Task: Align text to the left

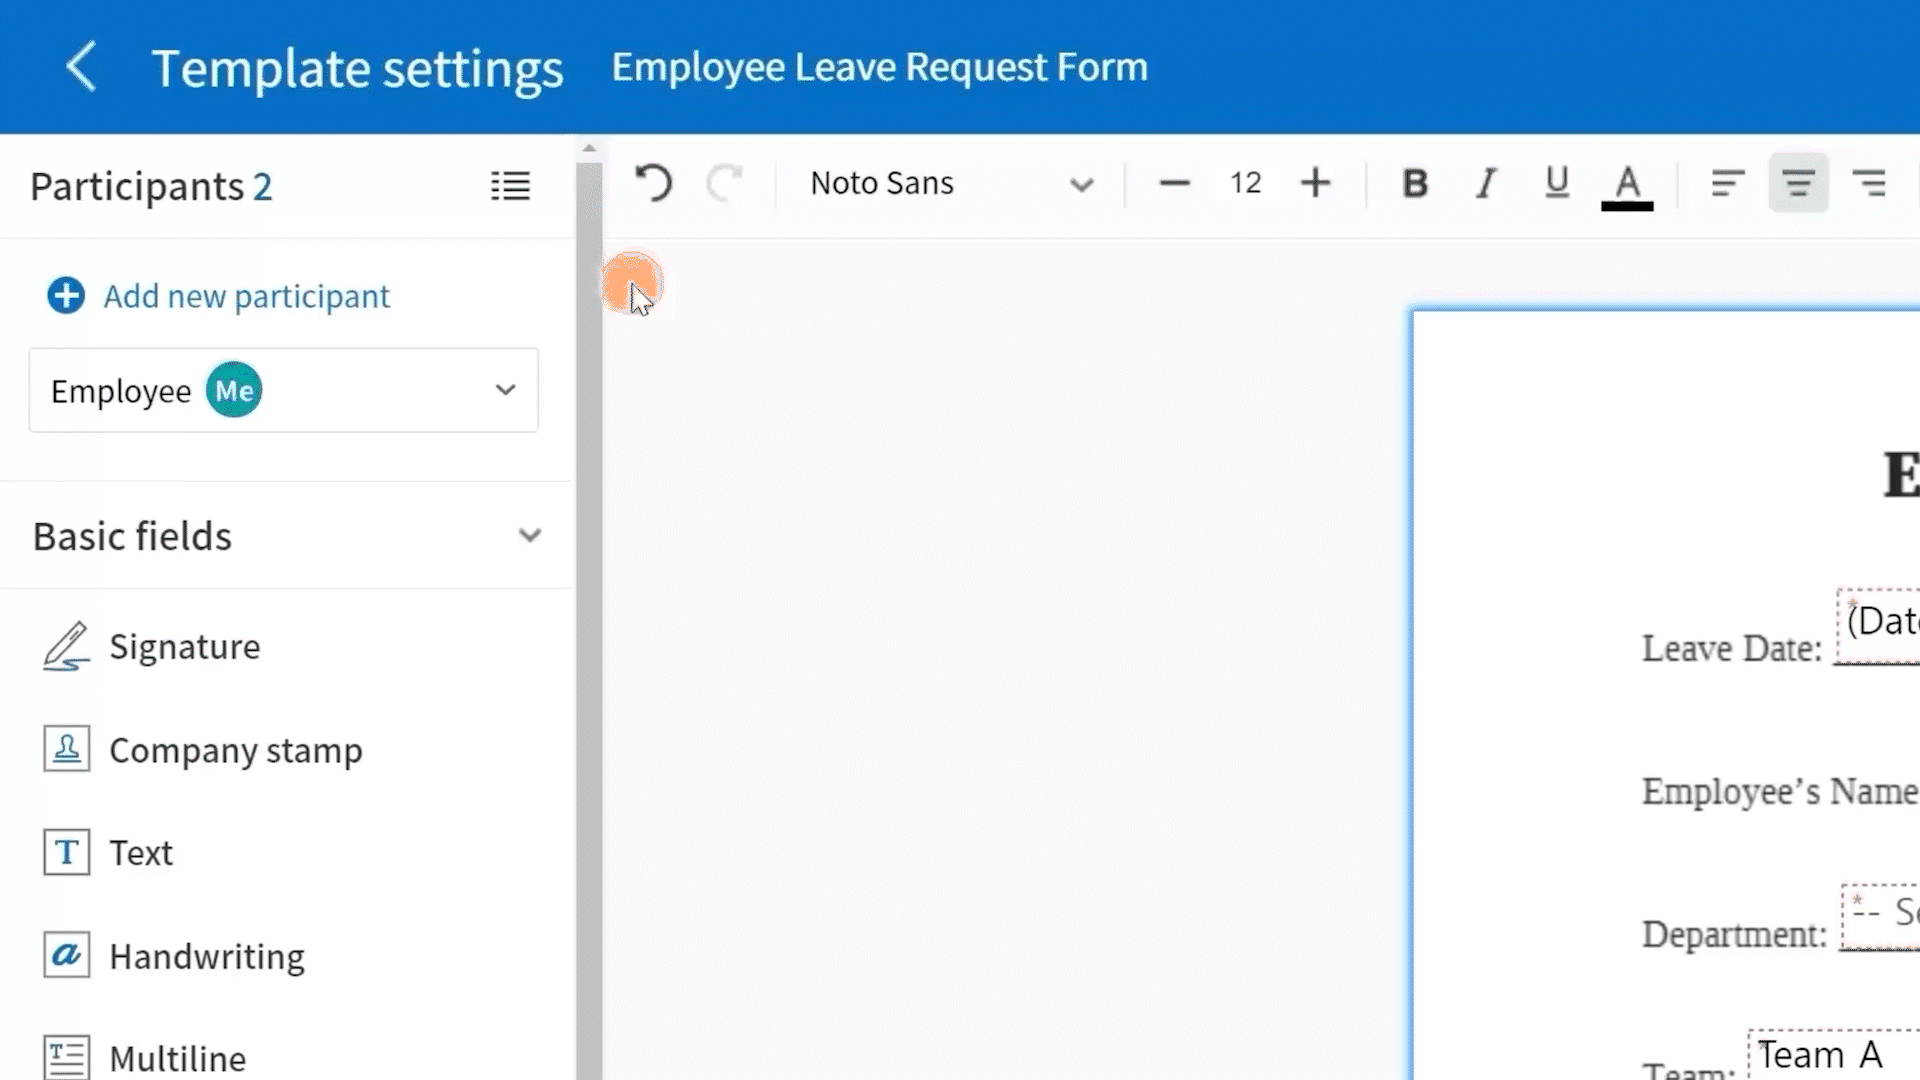Action: point(1728,183)
